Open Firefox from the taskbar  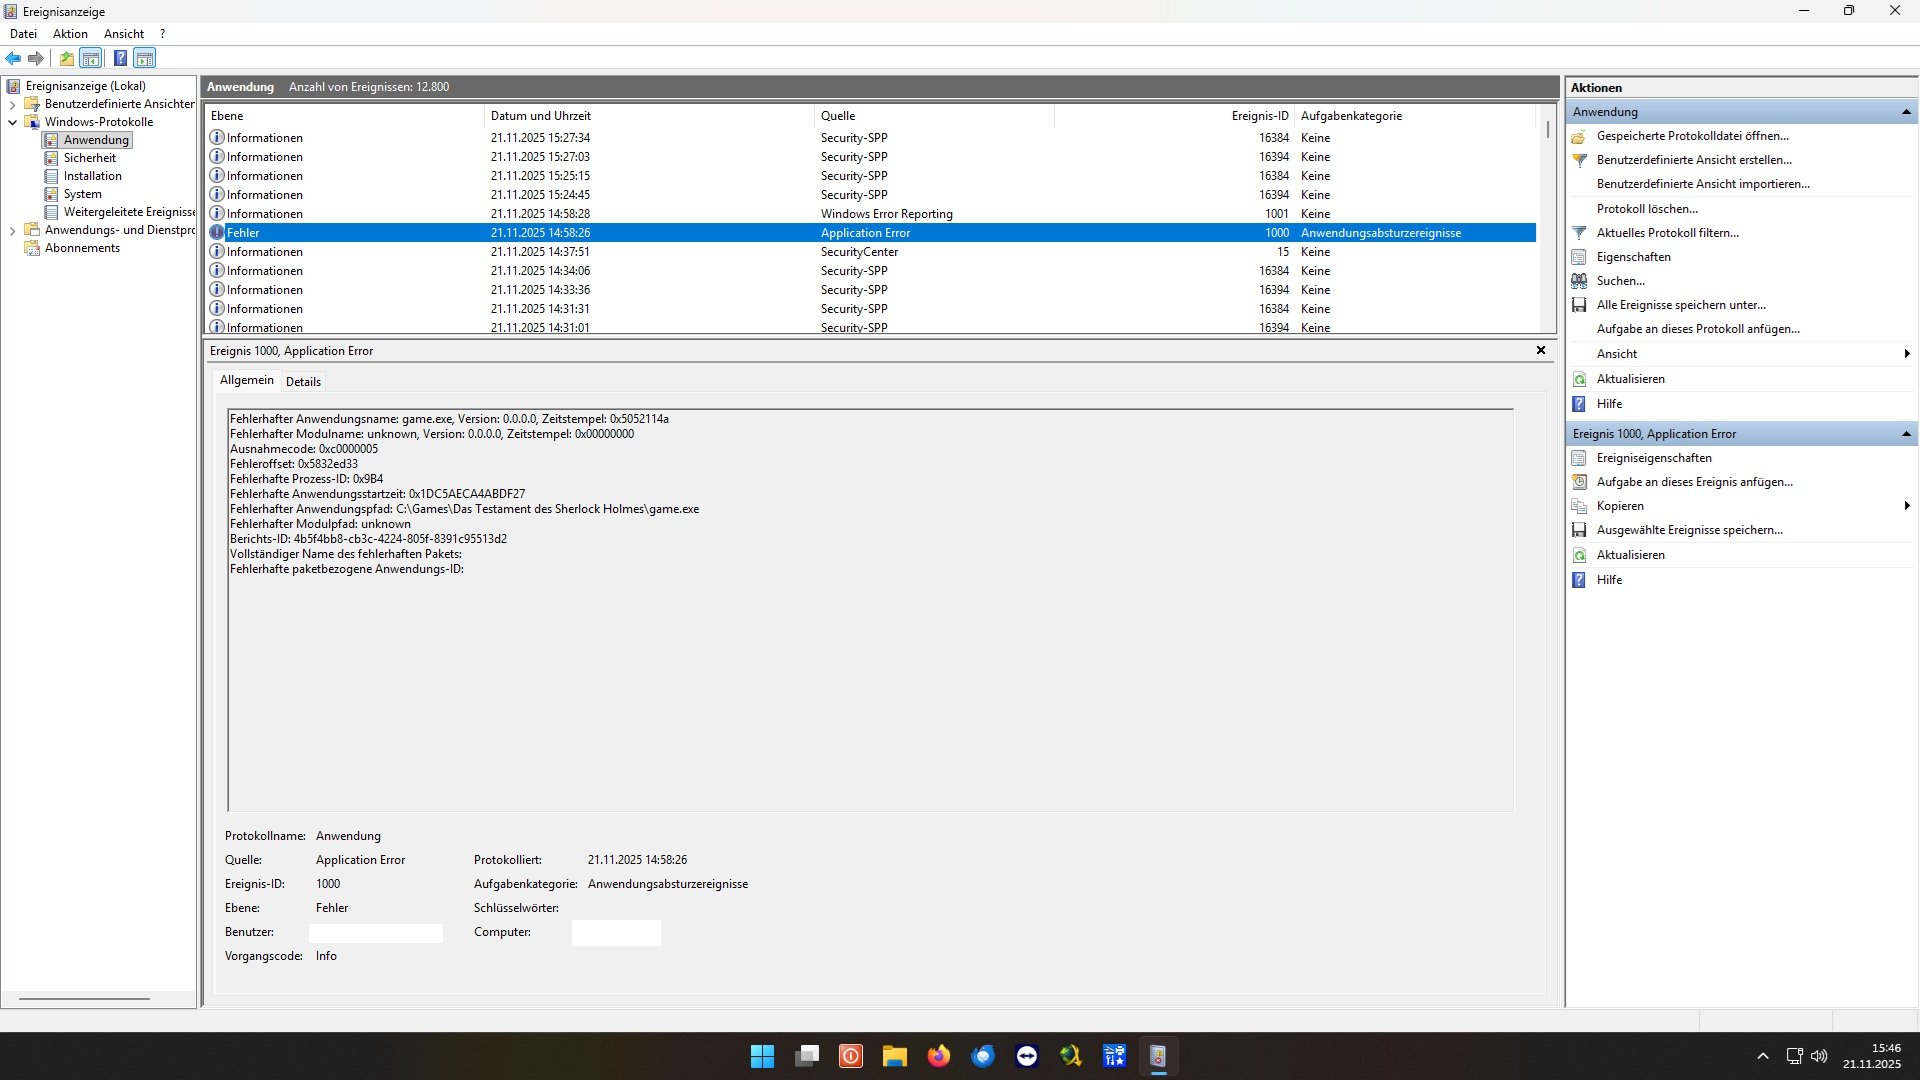point(938,1056)
